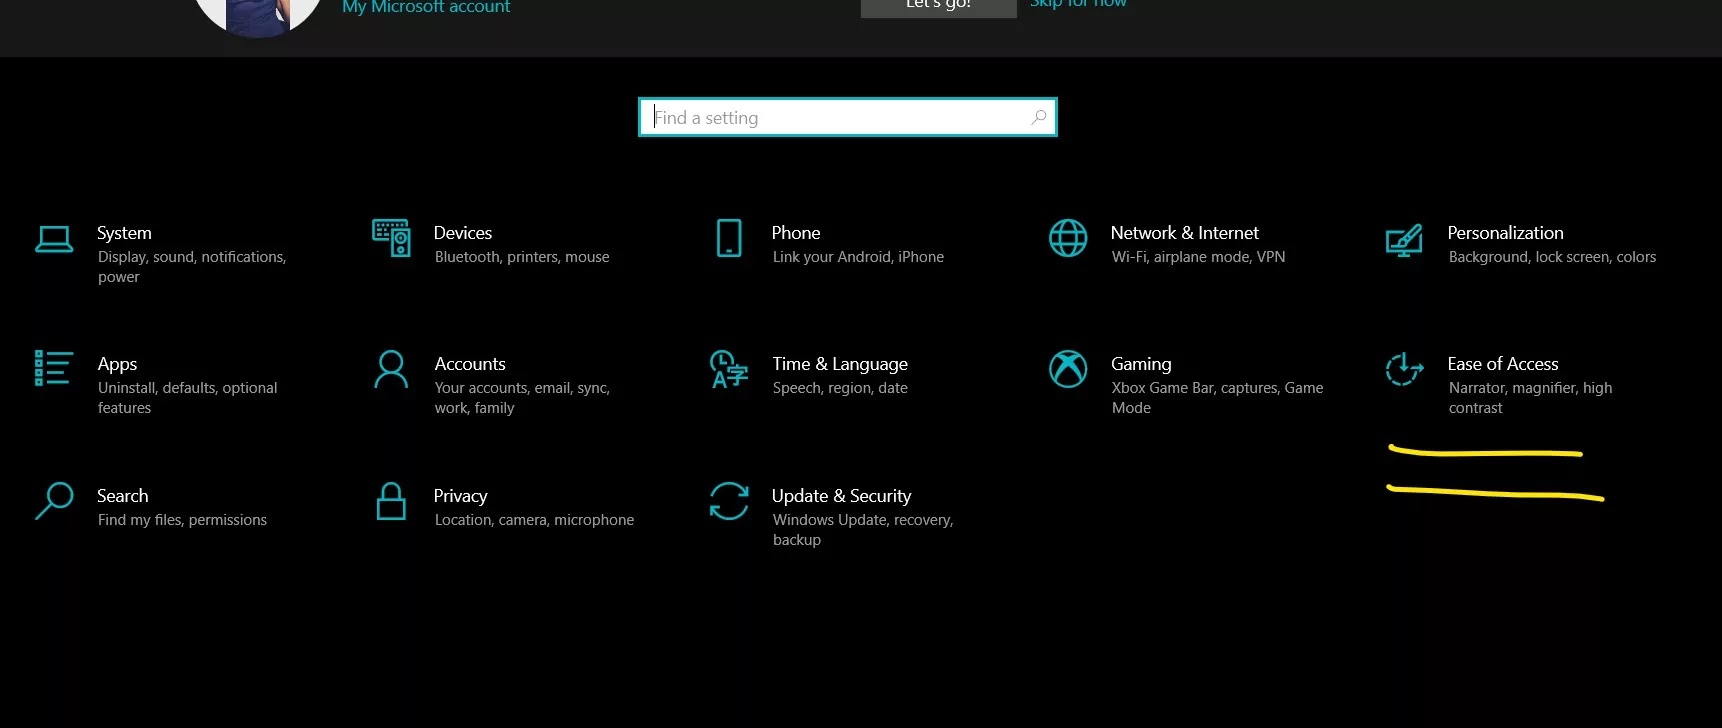Click 'Uninstall, defaults, optional features' description
Screen dimensions: 1722x728
[187, 398]
